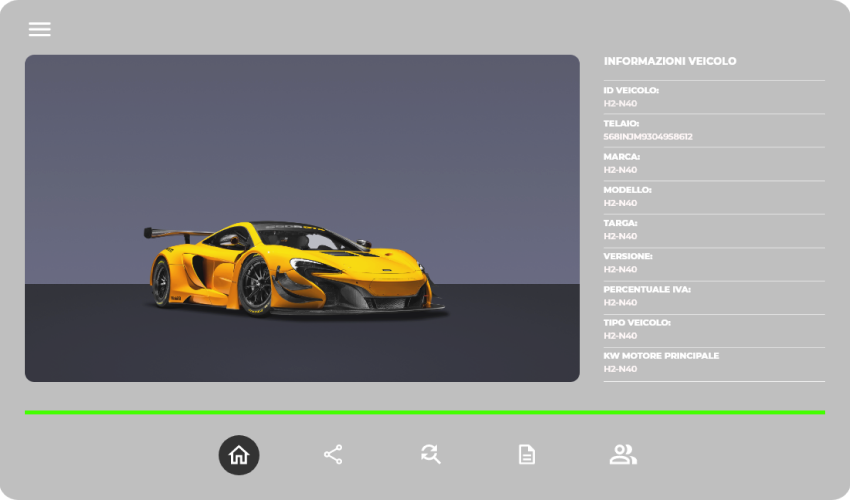Click the orange car image
Screen dimensions: 850x500
(296, 268)
